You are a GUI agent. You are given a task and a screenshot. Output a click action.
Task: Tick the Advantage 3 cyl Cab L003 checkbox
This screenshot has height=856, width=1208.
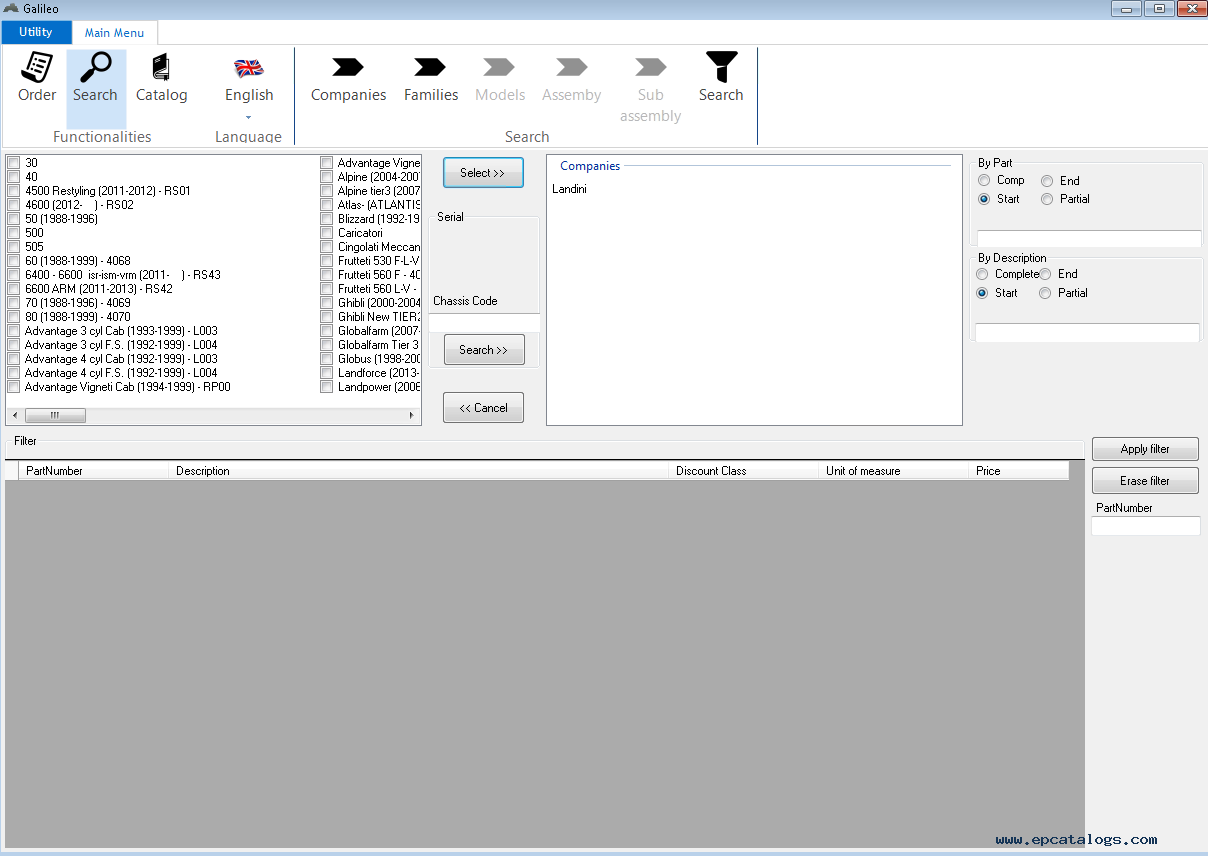[14, 331]
